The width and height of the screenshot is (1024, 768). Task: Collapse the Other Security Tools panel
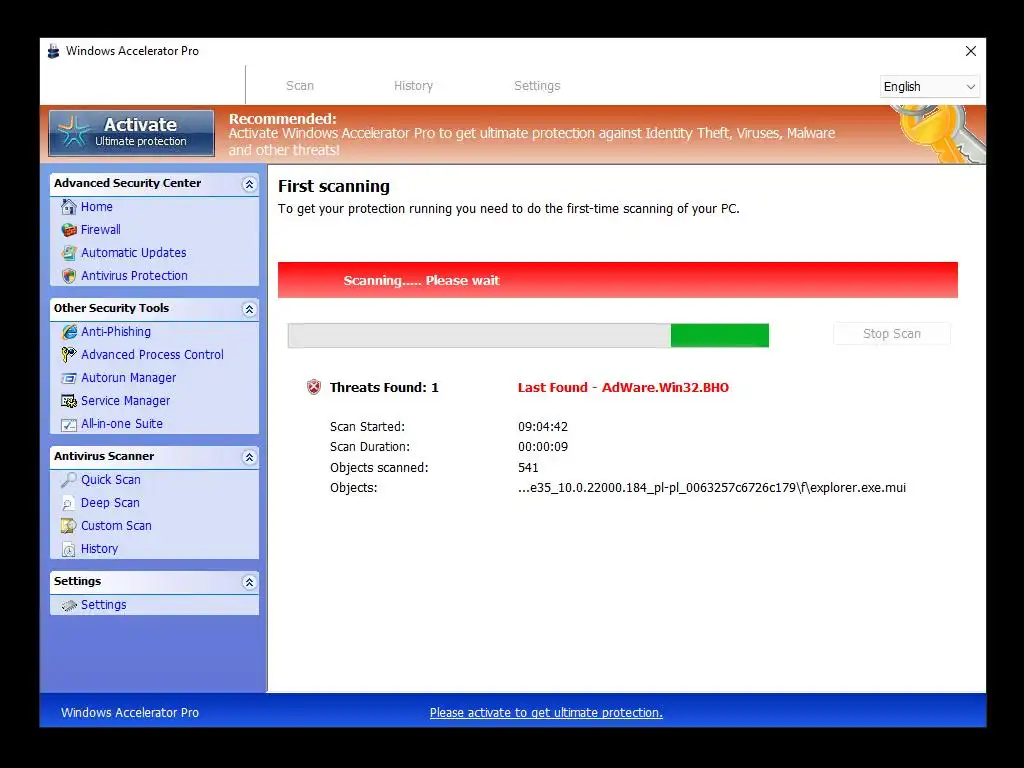(x=249, y=309)
